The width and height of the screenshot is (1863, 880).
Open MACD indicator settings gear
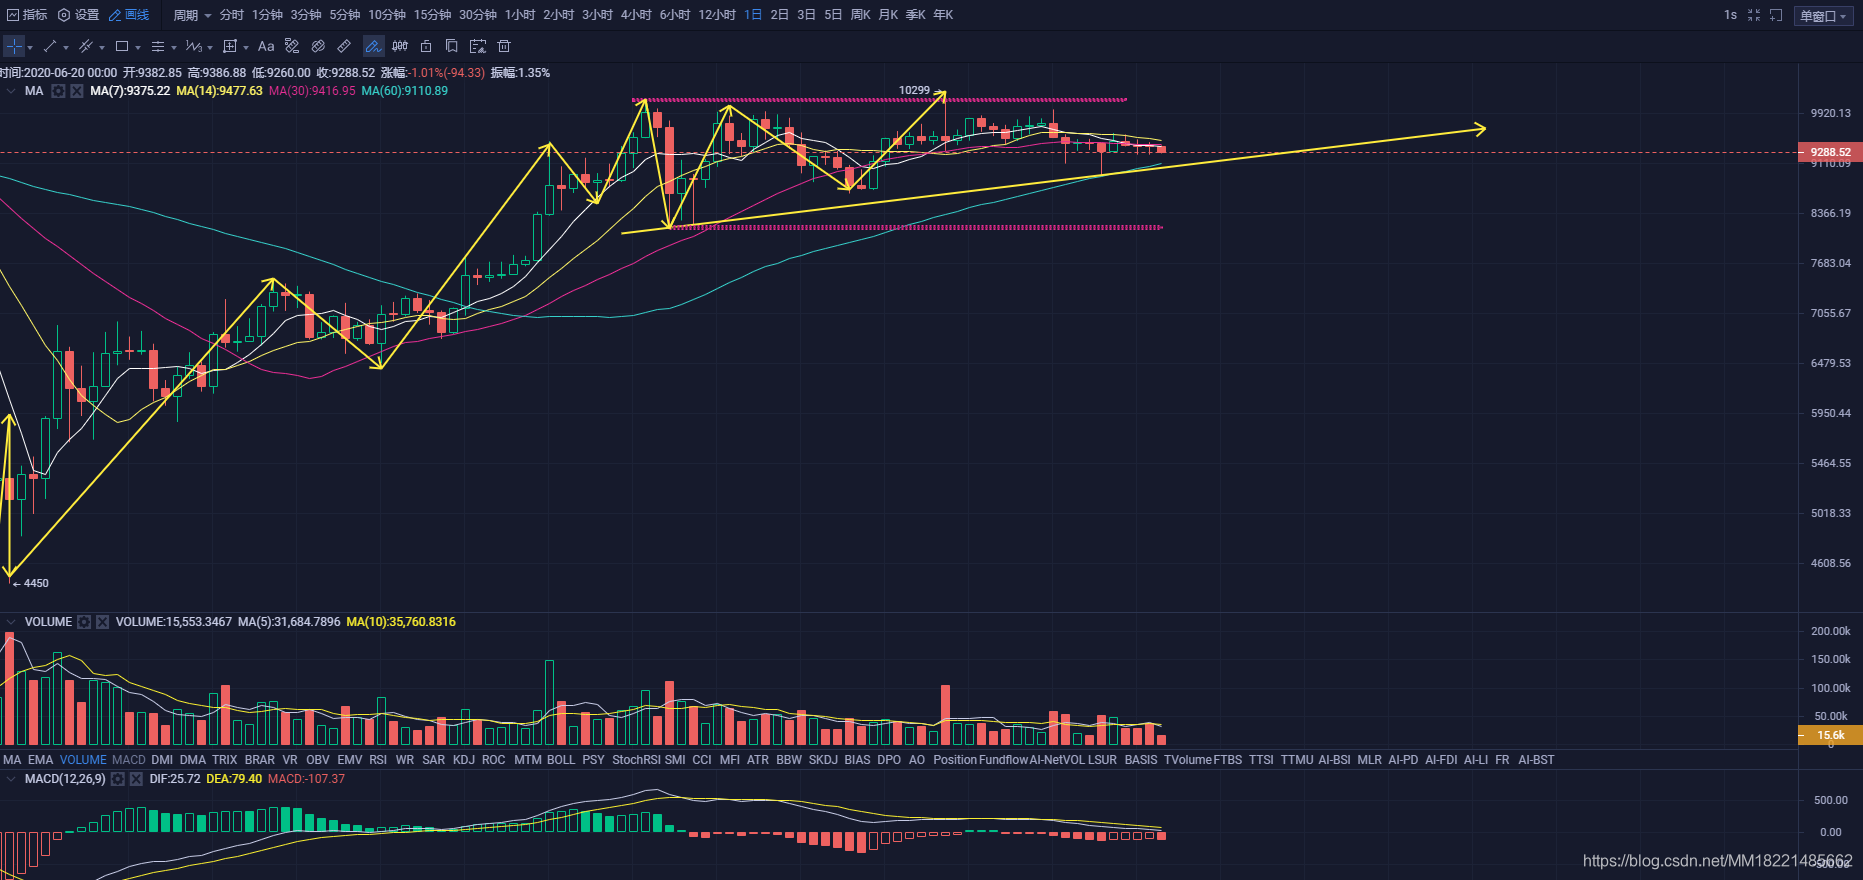[118, 779]
